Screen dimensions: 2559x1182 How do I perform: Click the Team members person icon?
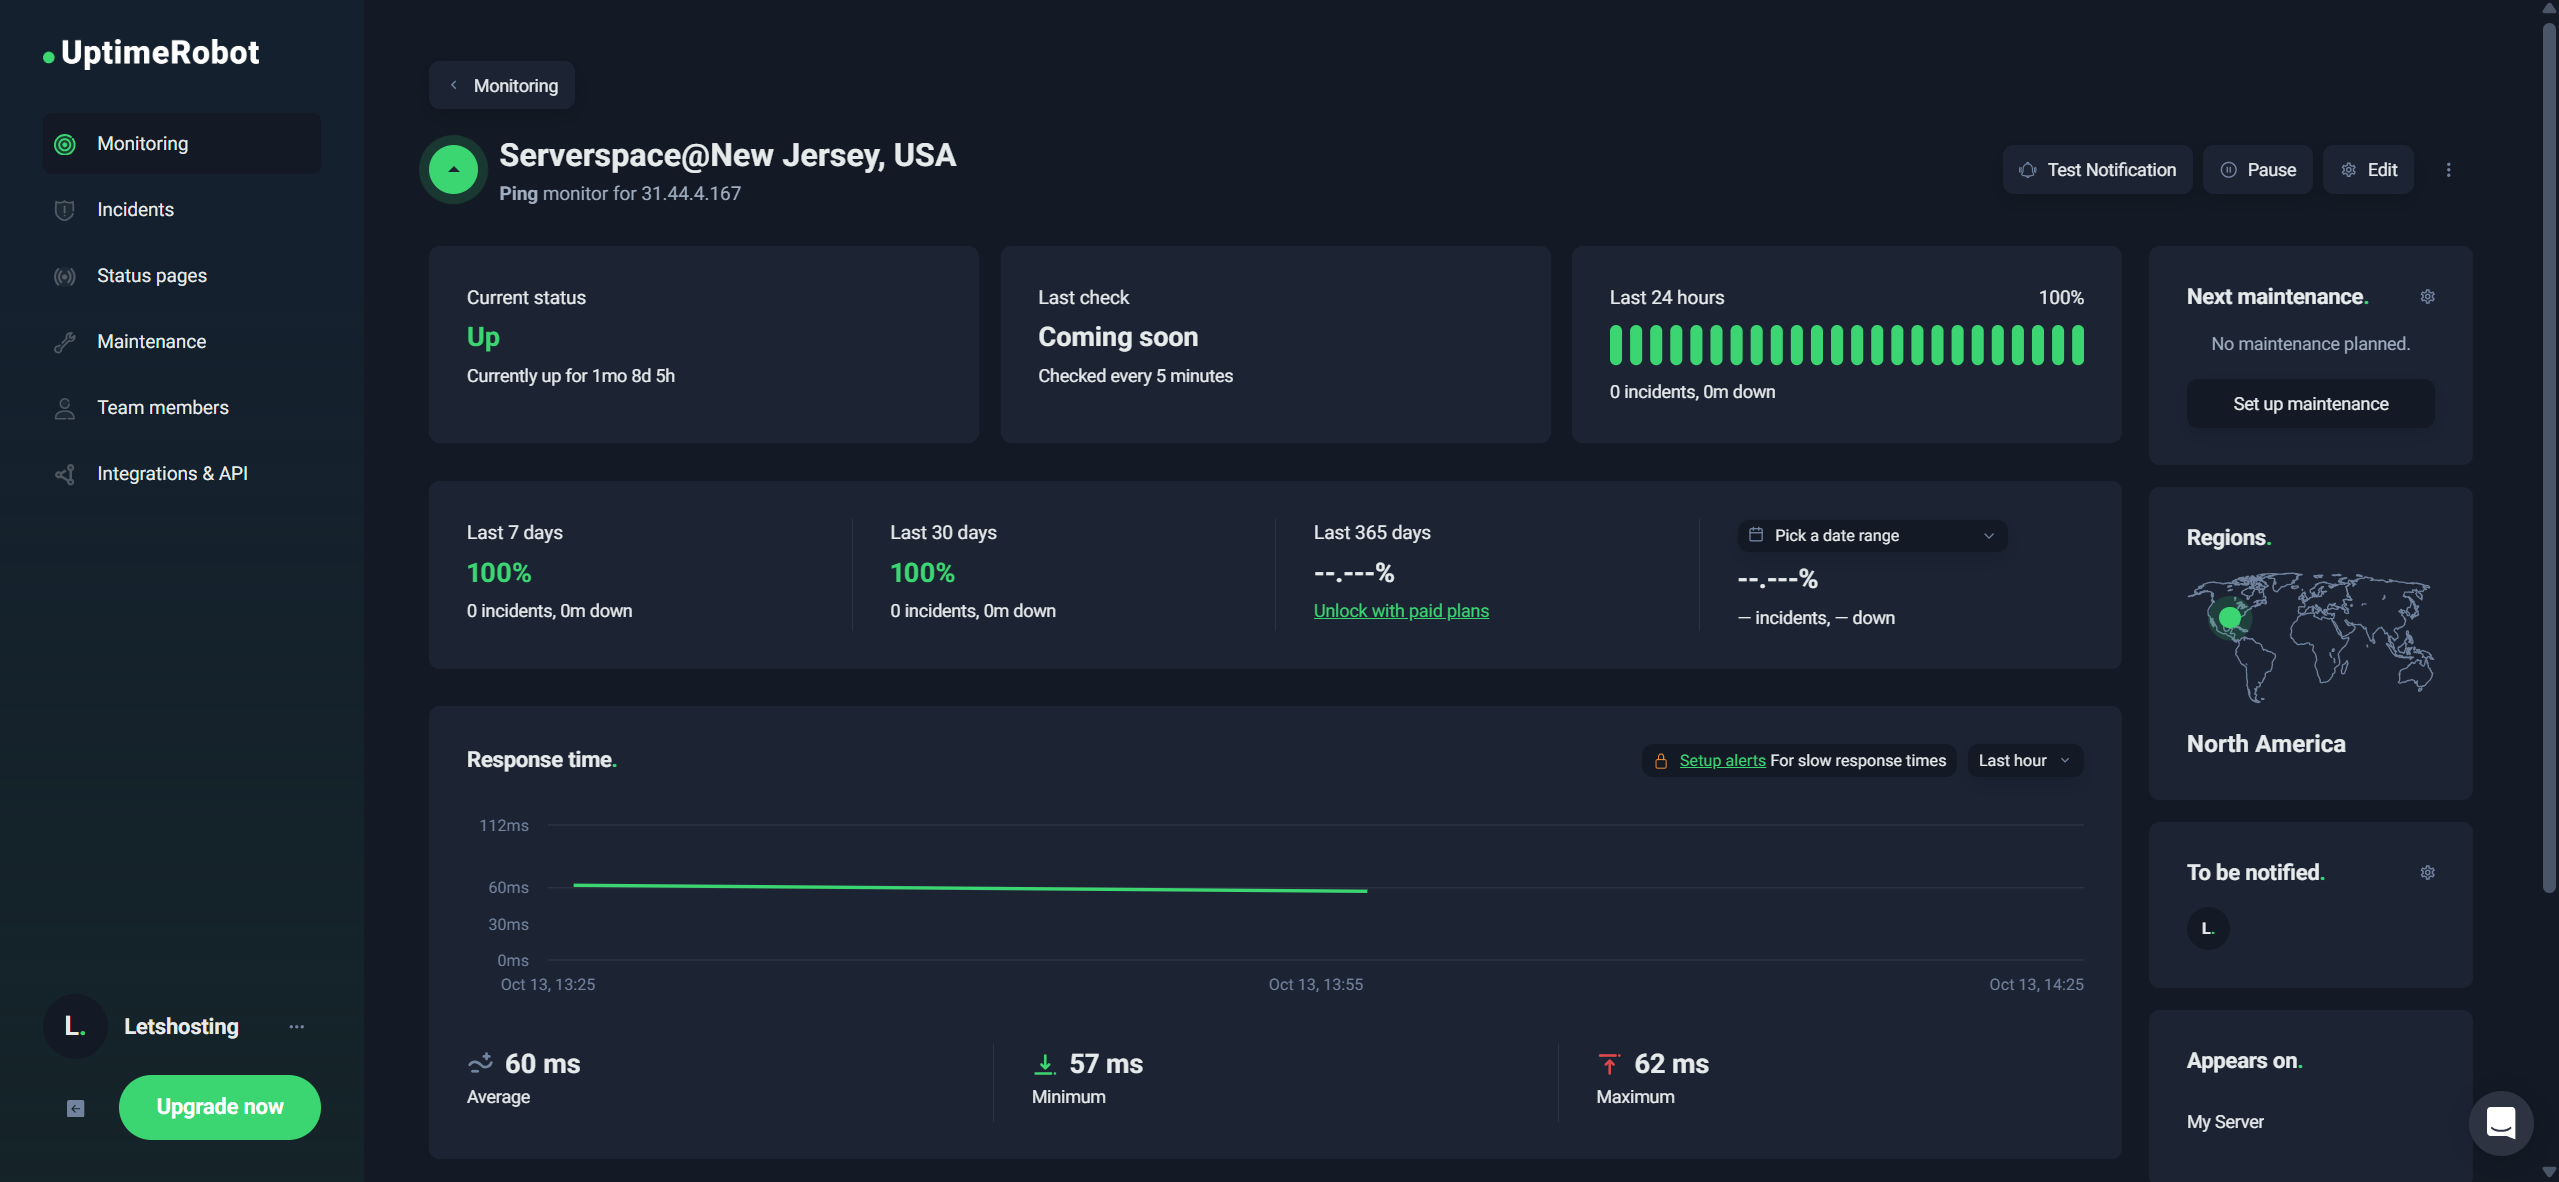point(65,409)
